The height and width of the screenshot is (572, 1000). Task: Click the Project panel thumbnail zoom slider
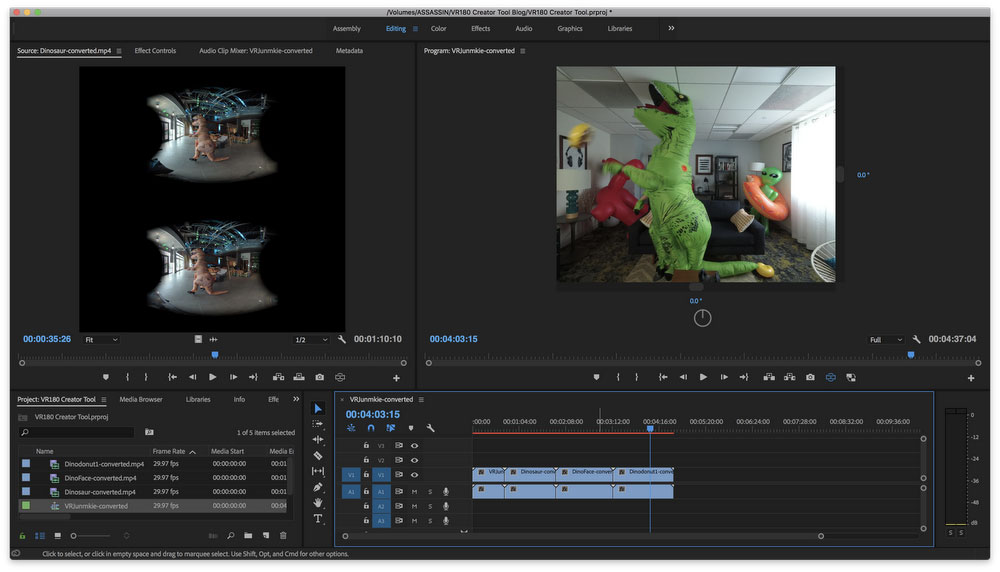pyautogui.click(x=74, y=536)
